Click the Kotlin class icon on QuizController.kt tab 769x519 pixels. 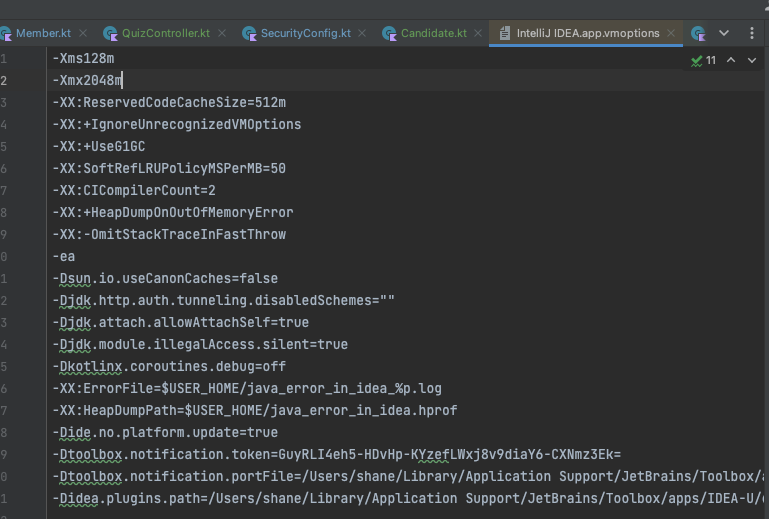coord(110,33)
